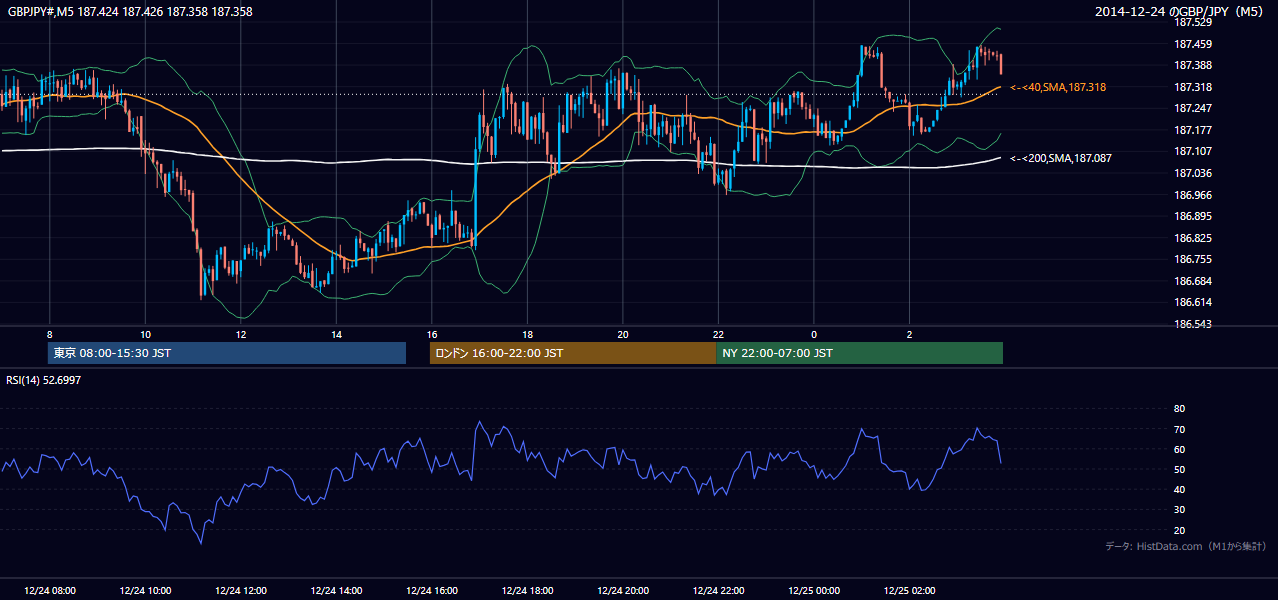Click the 186.825 price axis label
The height and width of the screenshot is (600, 1278).
(1192, 238)
